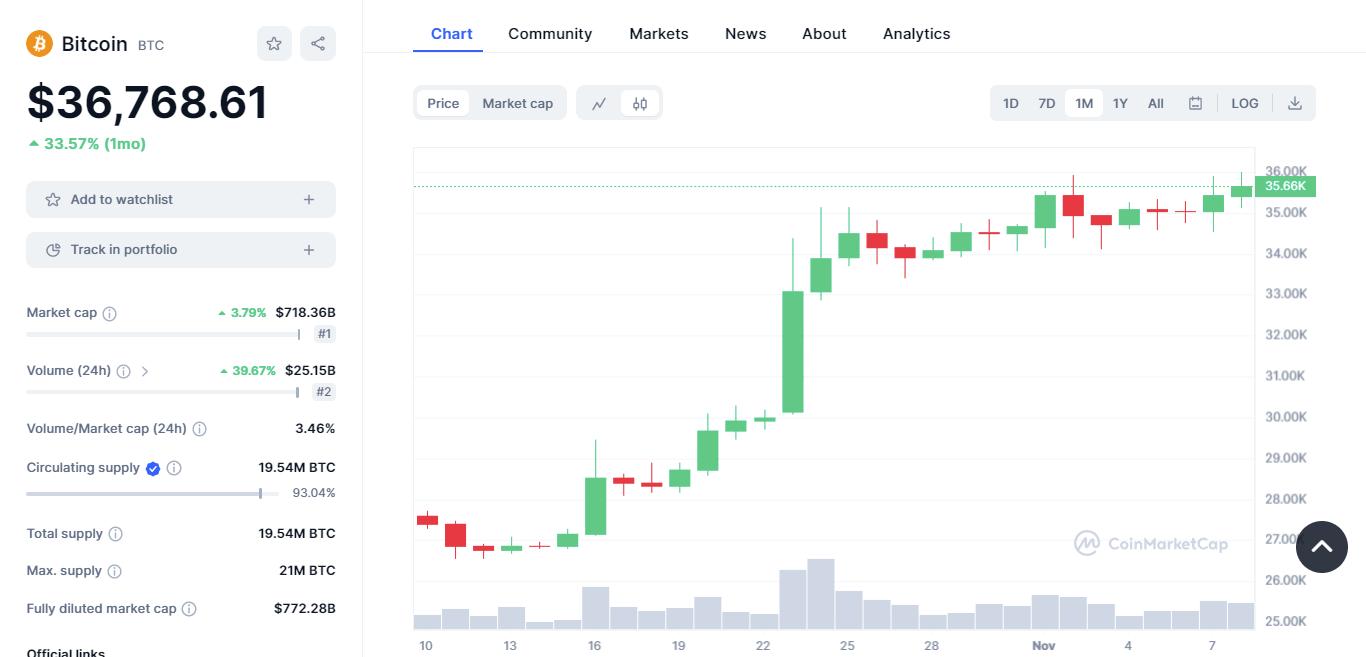This screenshot has height=657, width=1366.
Task: Set chart range to 1D
Action: click(1011, 103)
